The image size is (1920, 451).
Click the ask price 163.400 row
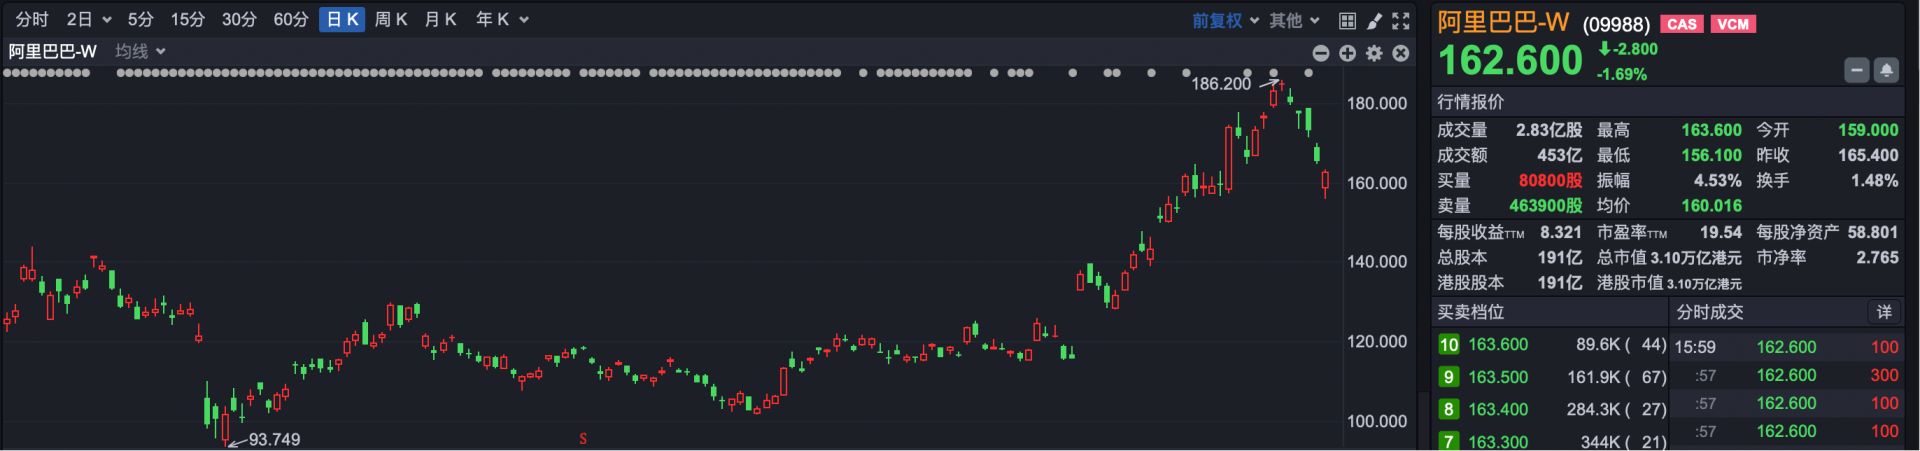(x=1552, y=409)
